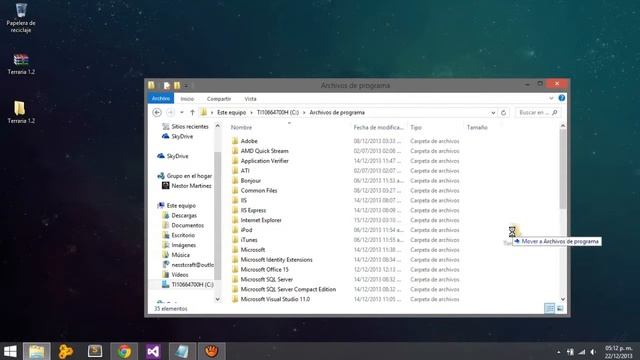Viewport: 640px width, 360px height.
Task: Launch Google Chrome from the taskbar
Action: [124, 351]
